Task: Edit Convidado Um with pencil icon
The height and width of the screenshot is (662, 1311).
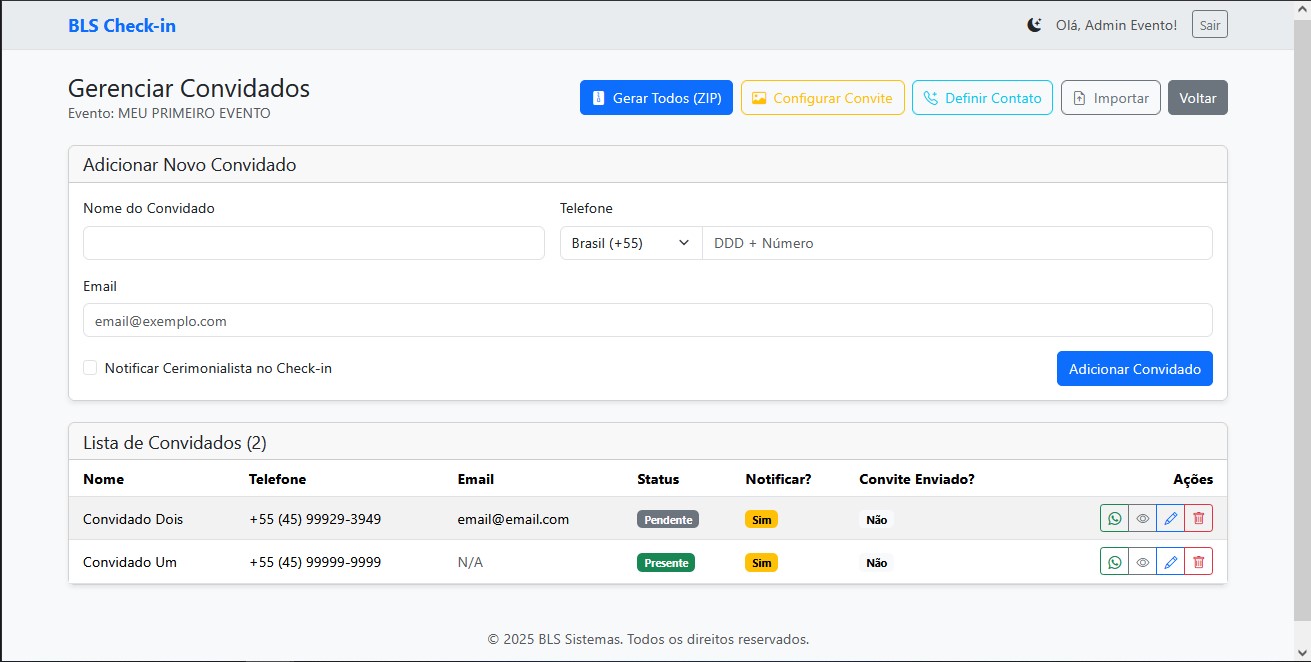Action: pos(1170,561)
